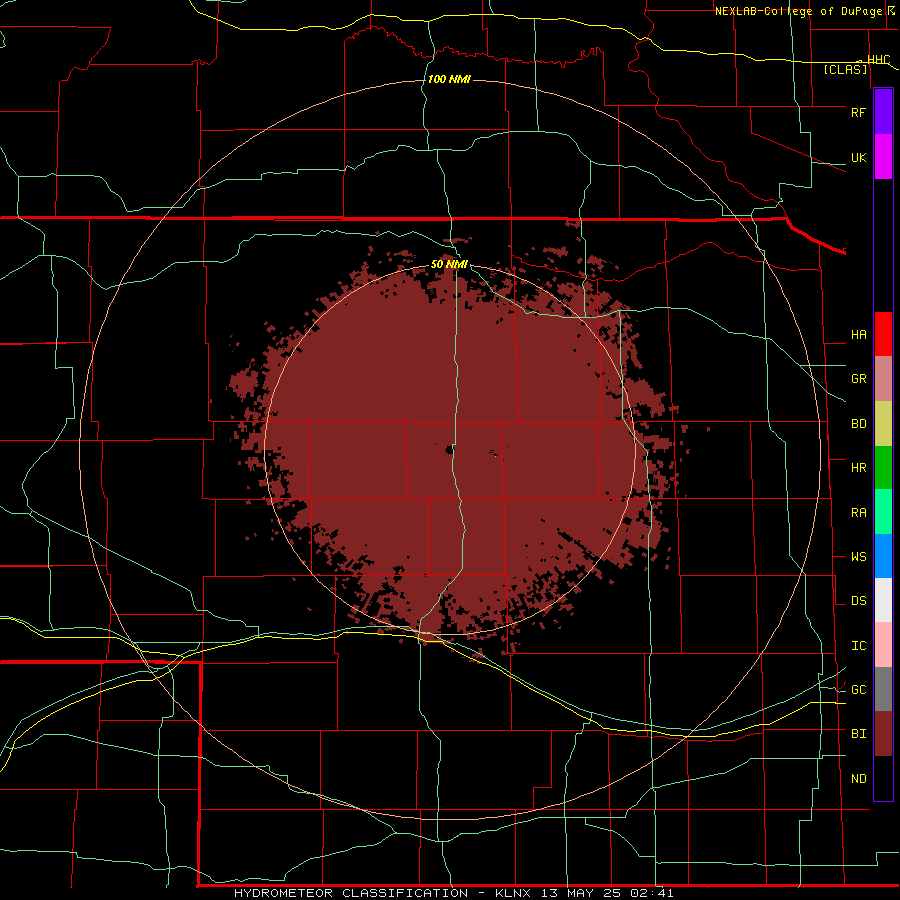This screenshot has height=900, width=900.
Task: Click the 'RA' legend label
Action: click(858, 513)
